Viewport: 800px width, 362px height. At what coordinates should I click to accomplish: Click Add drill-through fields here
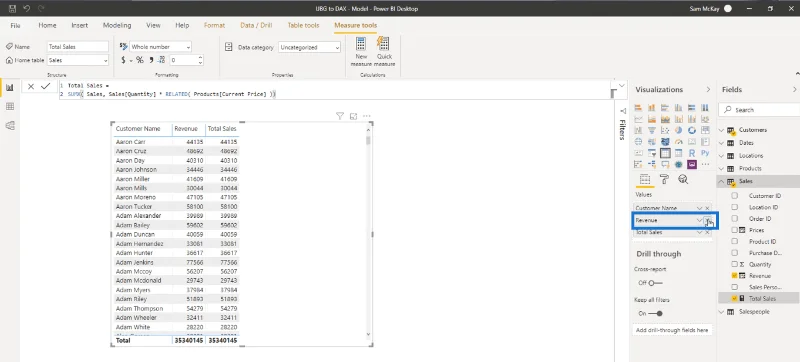672,330
